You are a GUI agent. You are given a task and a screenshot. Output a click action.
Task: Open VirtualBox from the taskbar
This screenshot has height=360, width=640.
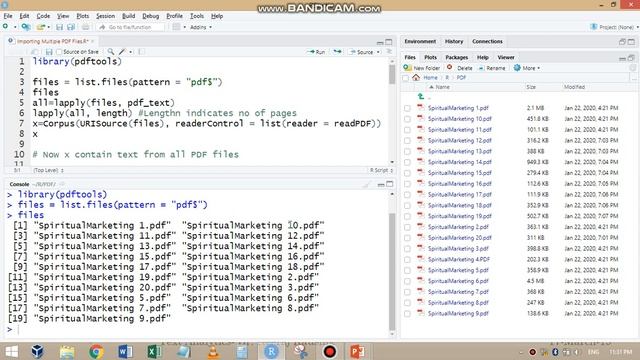click(x=38, y=351)
